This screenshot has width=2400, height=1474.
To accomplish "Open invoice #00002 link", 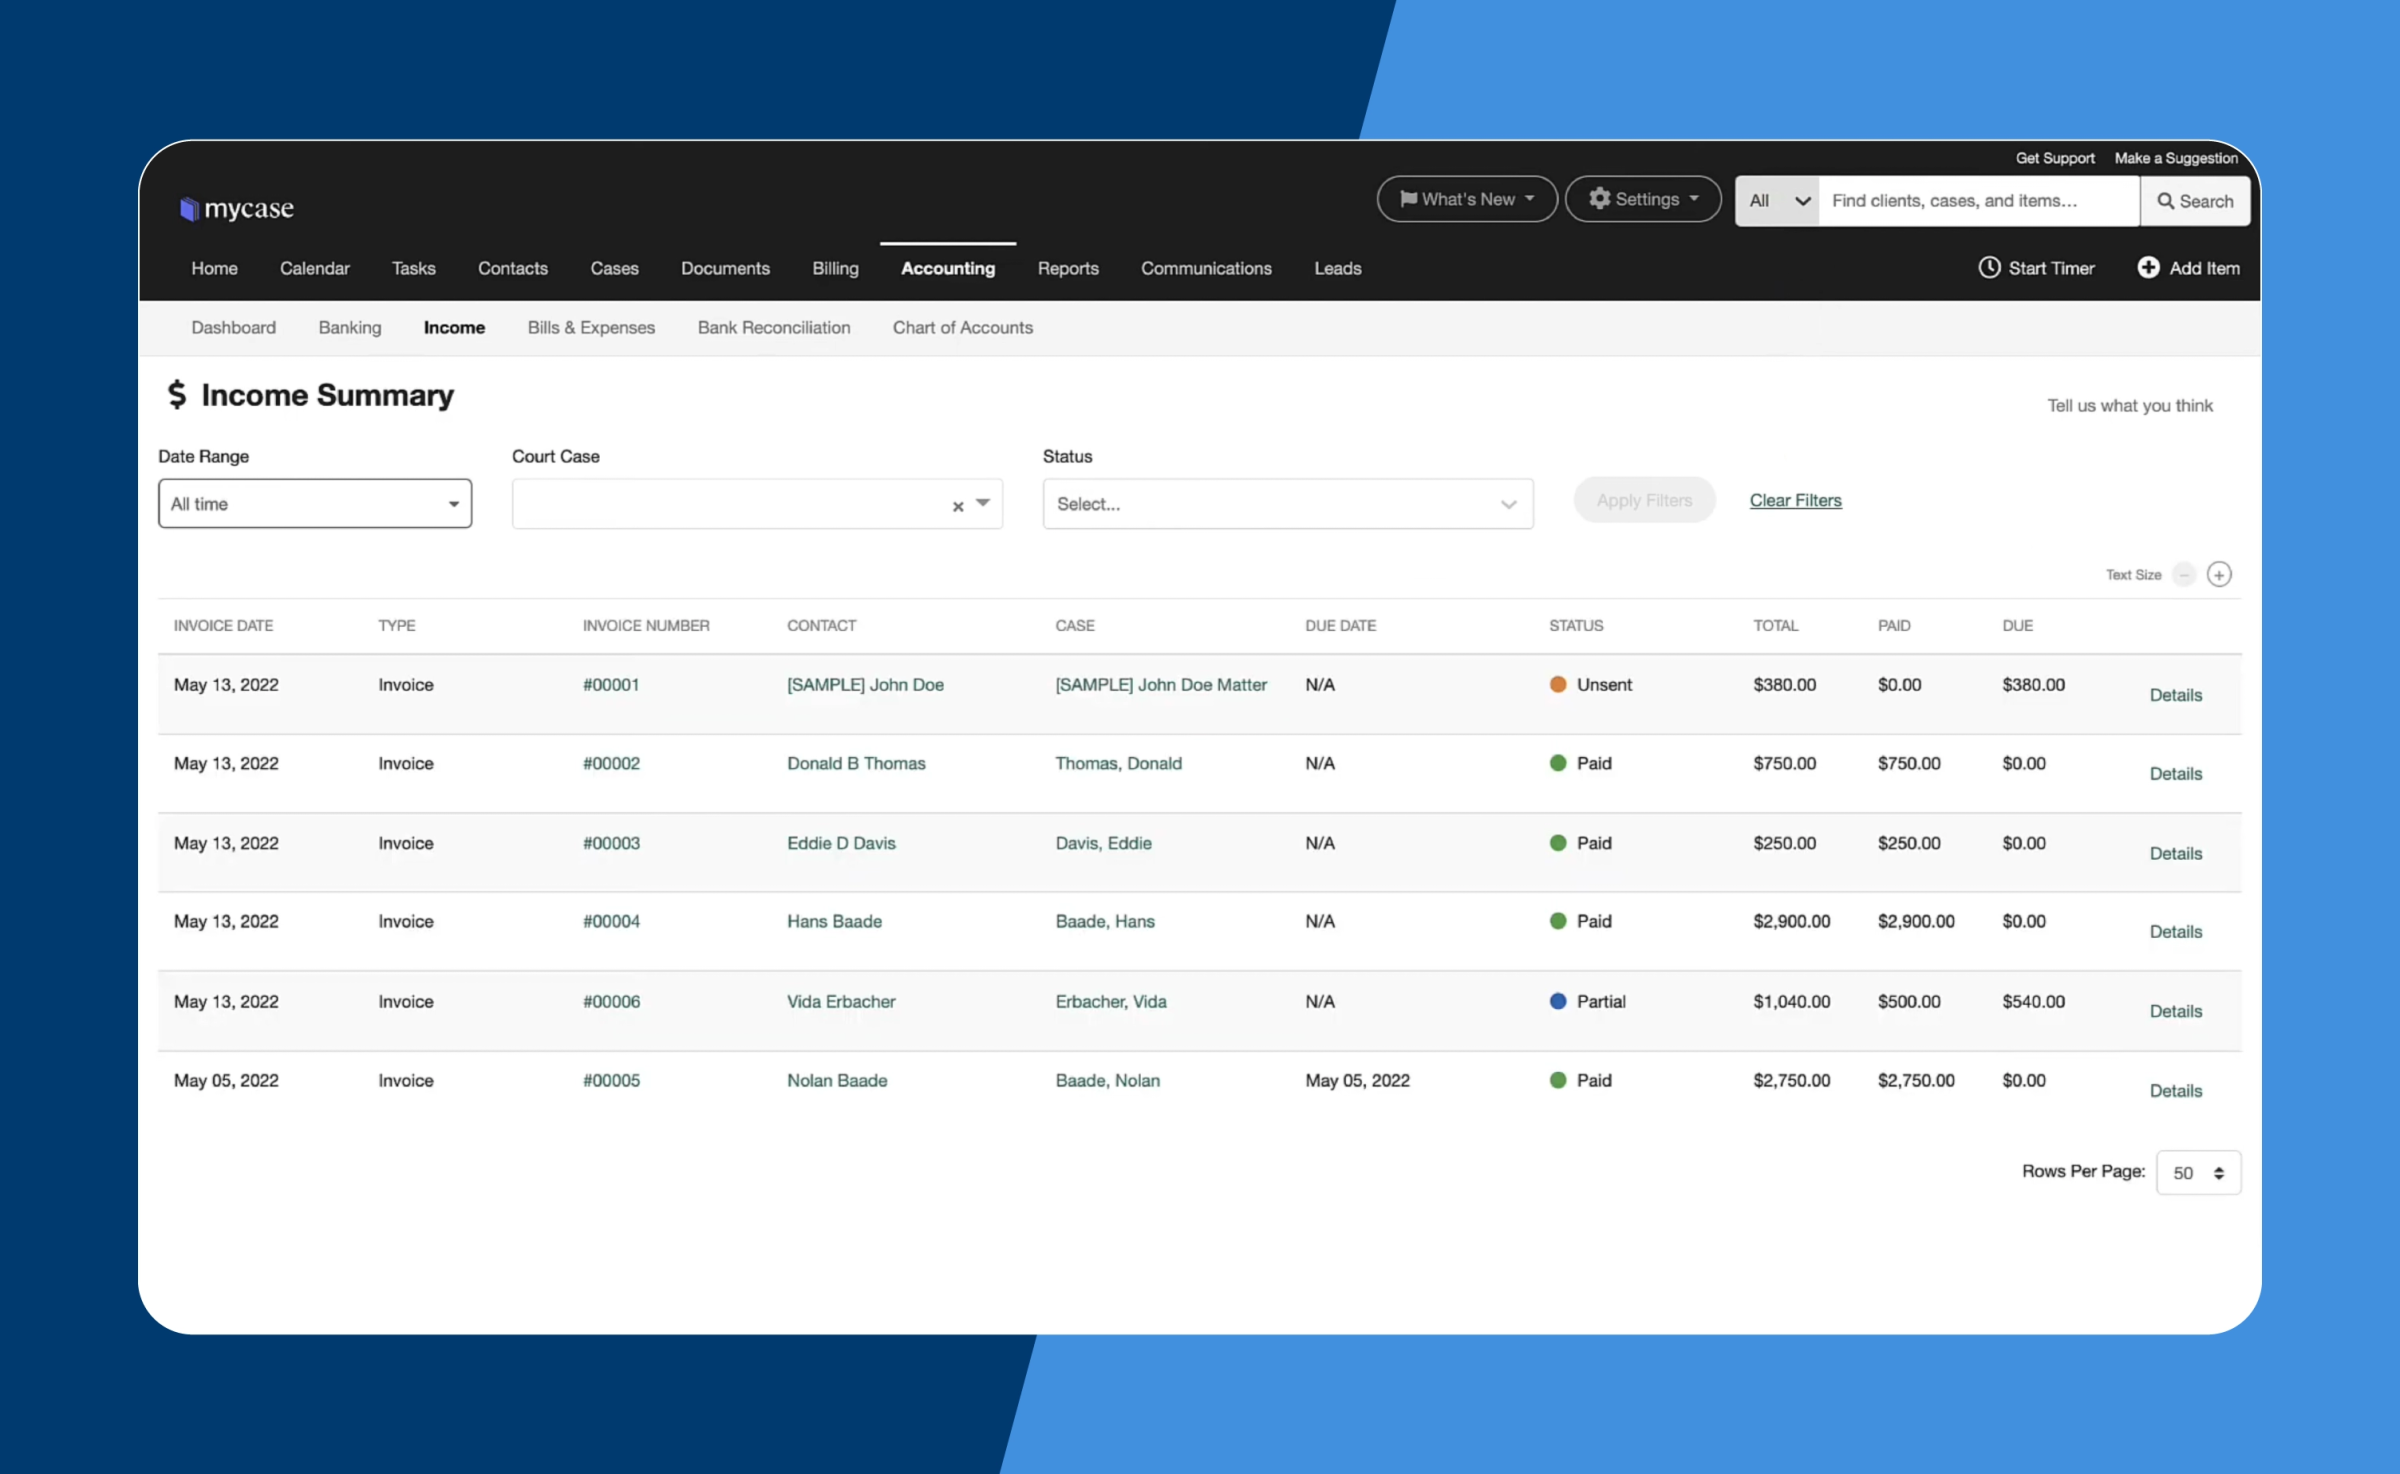I will coord(611,763).
